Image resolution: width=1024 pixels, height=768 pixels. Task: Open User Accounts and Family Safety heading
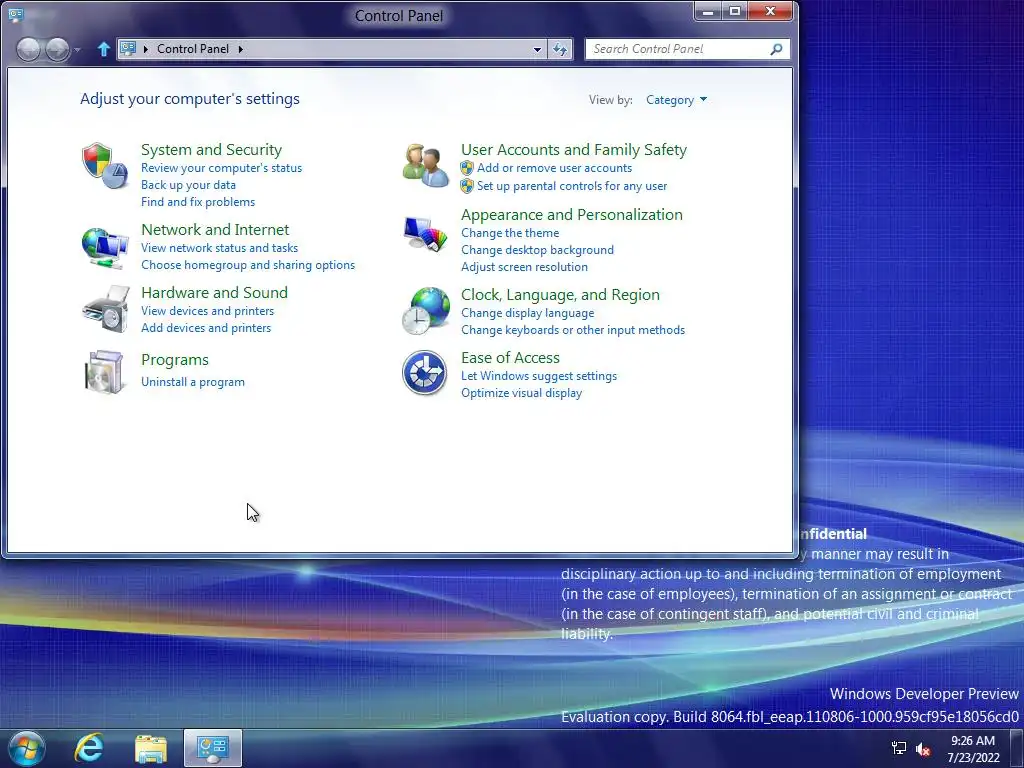coord(574,150)
